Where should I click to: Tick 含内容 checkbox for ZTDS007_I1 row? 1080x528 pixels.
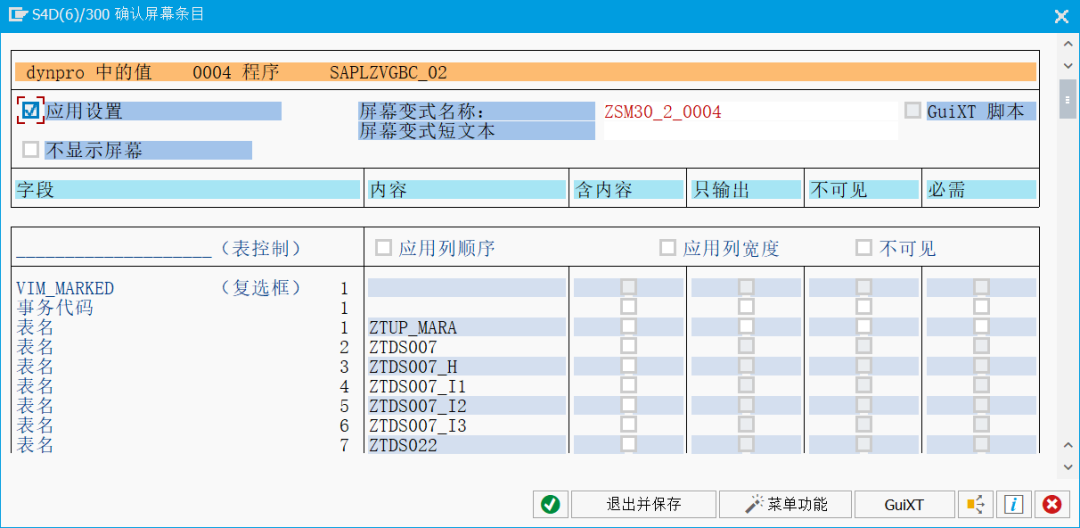pos(628,386)
